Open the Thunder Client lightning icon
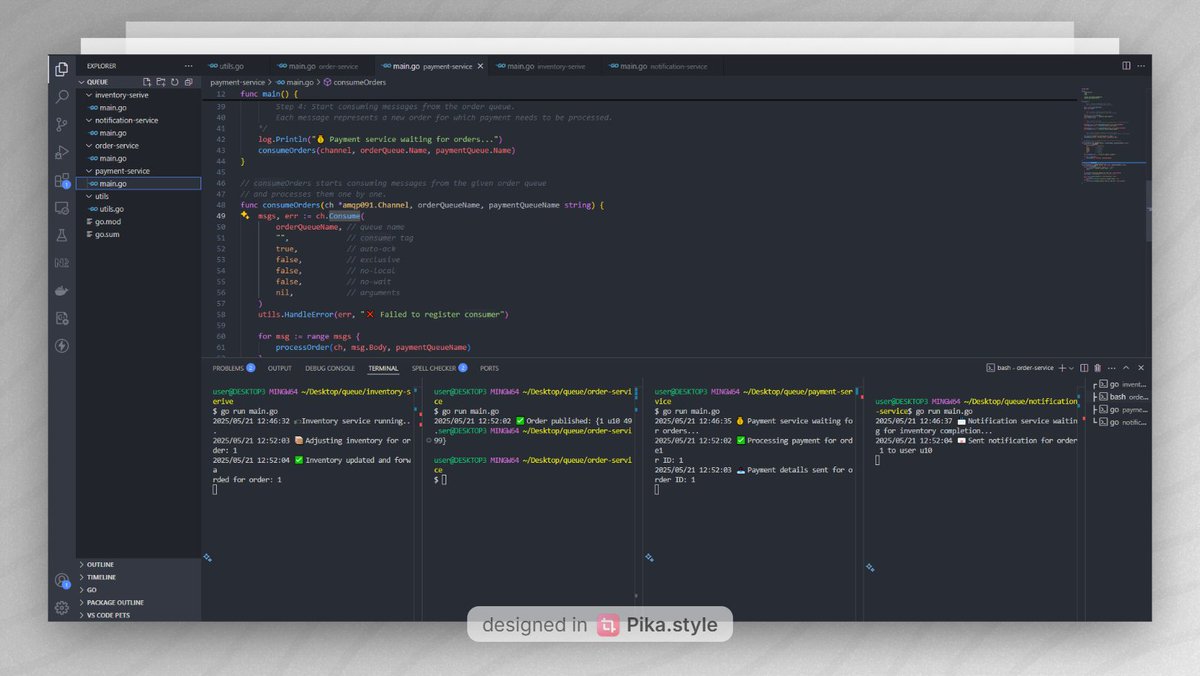This screenshot has width=1200, height=676. tap(62, 346)
